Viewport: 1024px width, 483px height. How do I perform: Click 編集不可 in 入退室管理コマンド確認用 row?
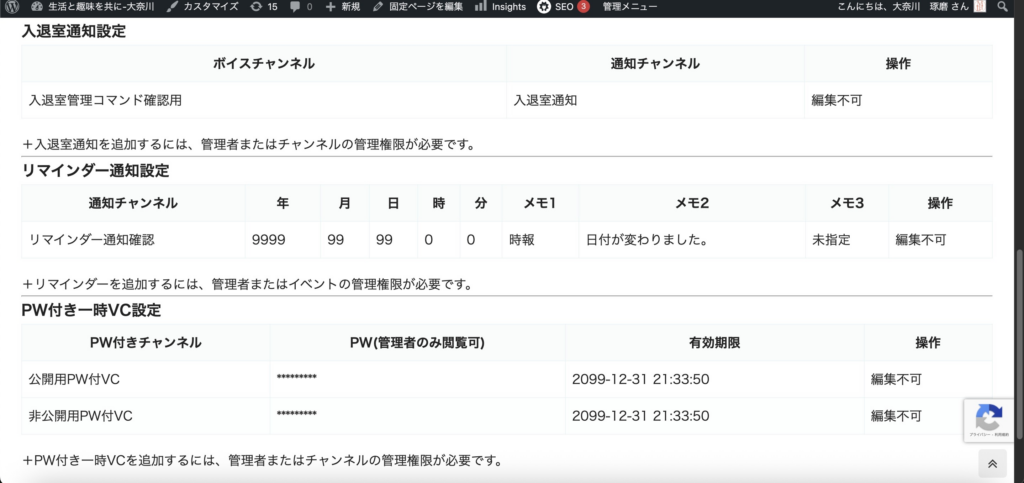coord(837,100)
